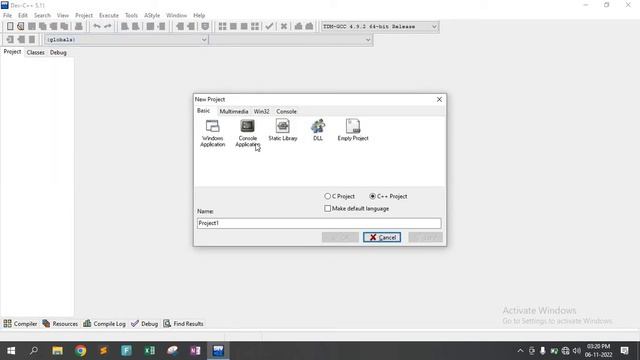Click the volume speaker tray icon

576,351
